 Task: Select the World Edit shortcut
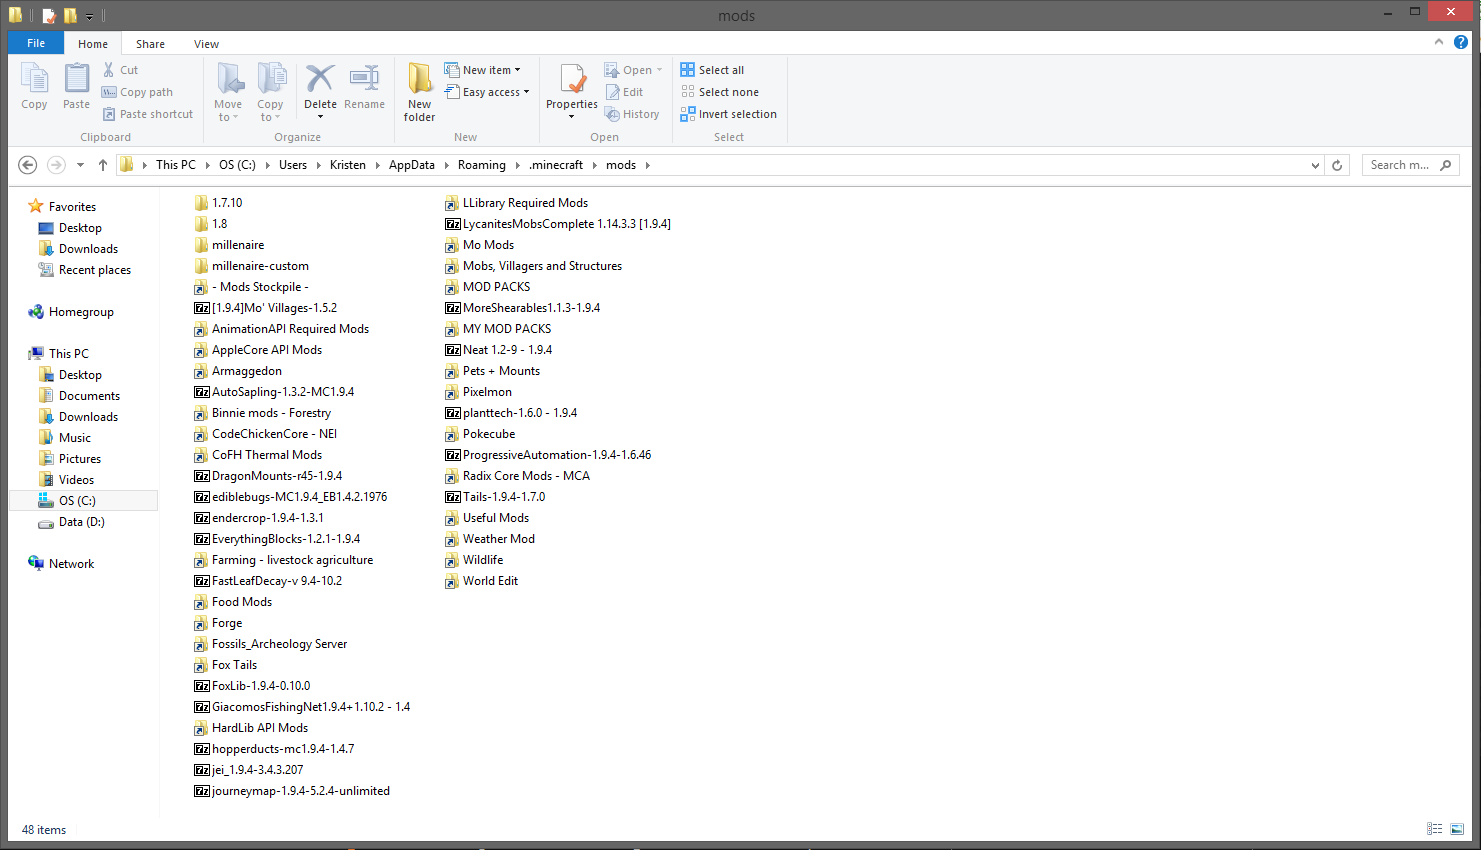pyautogui.click(x=482, y=581)
